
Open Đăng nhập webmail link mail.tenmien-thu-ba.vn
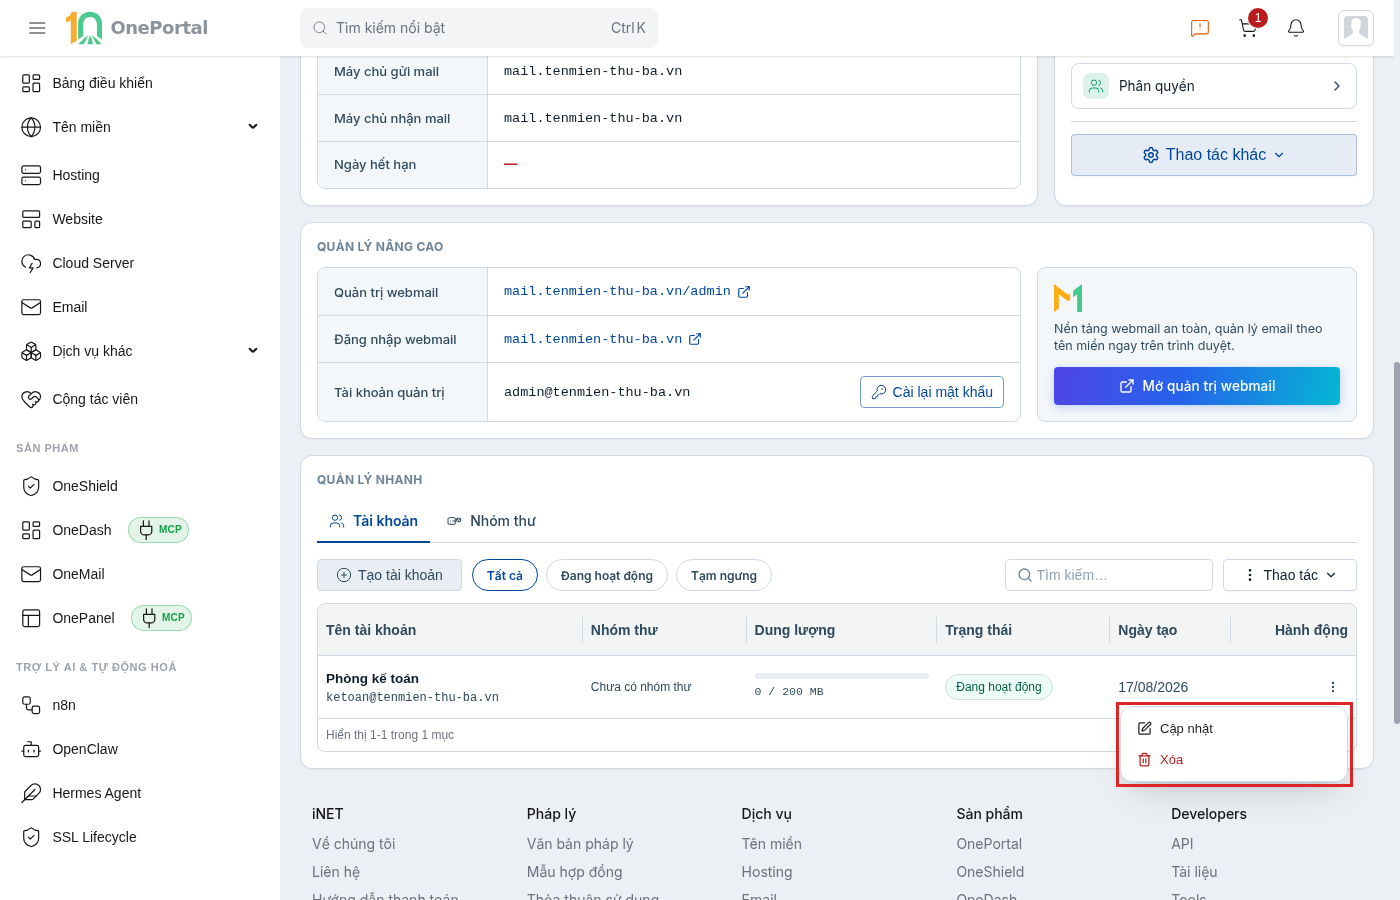603,339
